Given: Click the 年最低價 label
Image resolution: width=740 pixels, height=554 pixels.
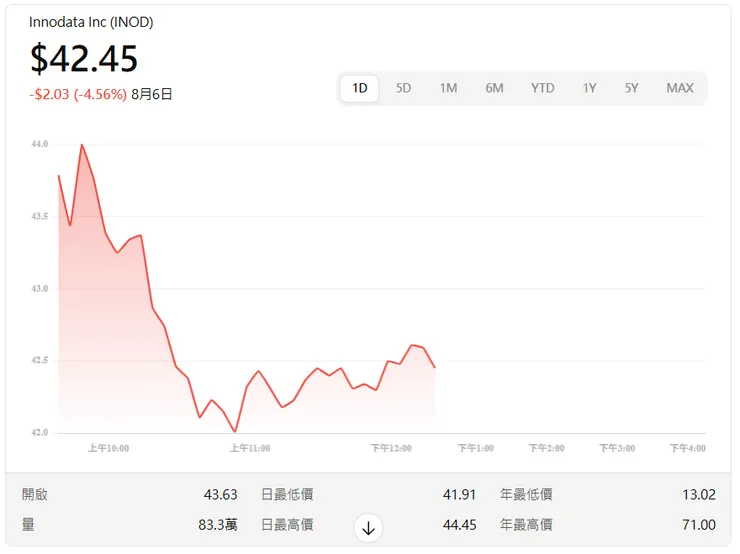Looking at the screenshot, I should tap(526, 495).
